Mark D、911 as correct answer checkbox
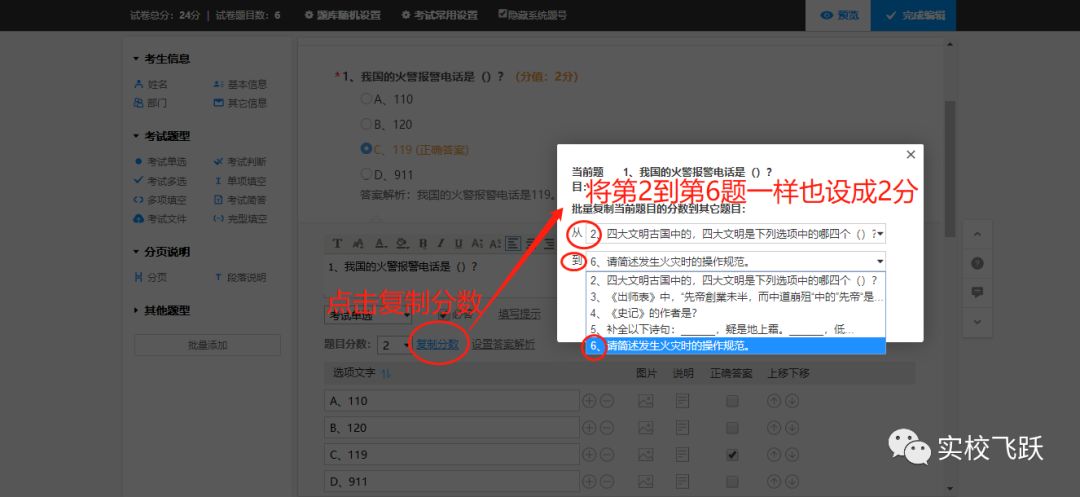The image size is (1080, 497). point(732,480)
